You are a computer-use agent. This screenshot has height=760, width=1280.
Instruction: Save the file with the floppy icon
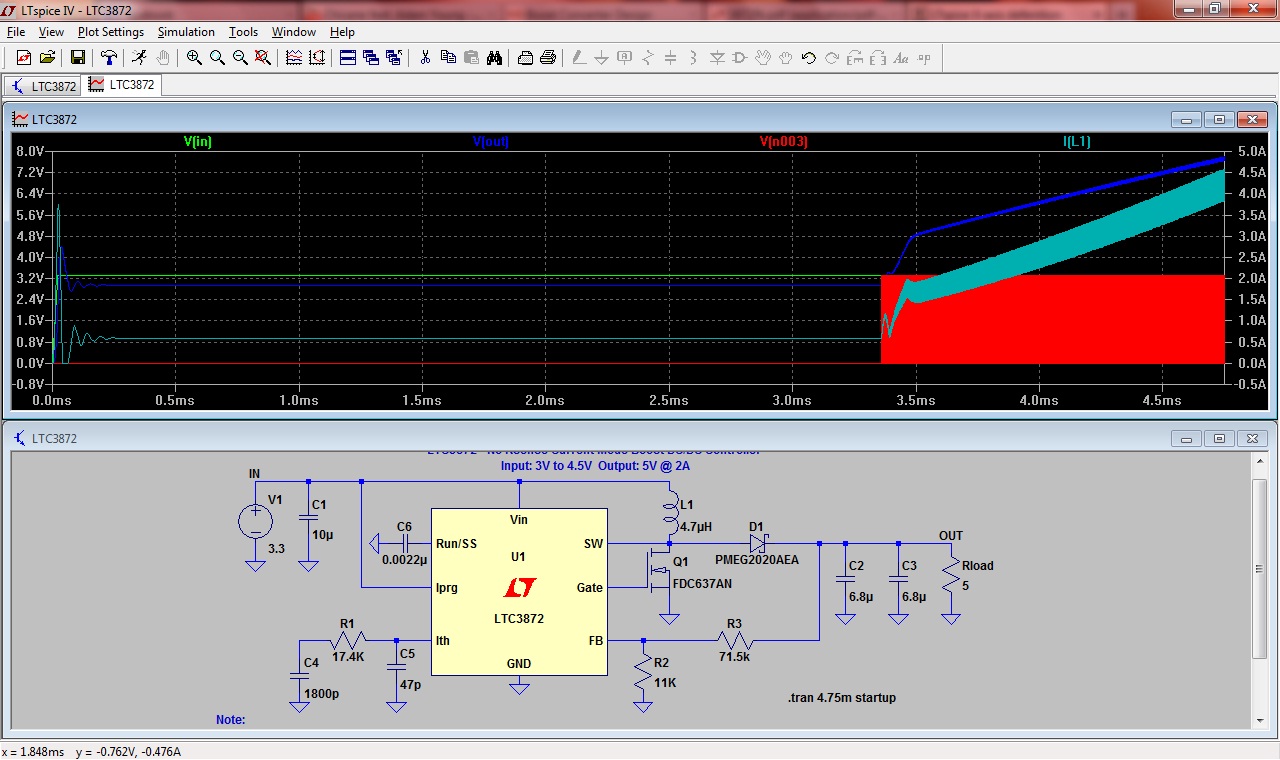point(77,58)
